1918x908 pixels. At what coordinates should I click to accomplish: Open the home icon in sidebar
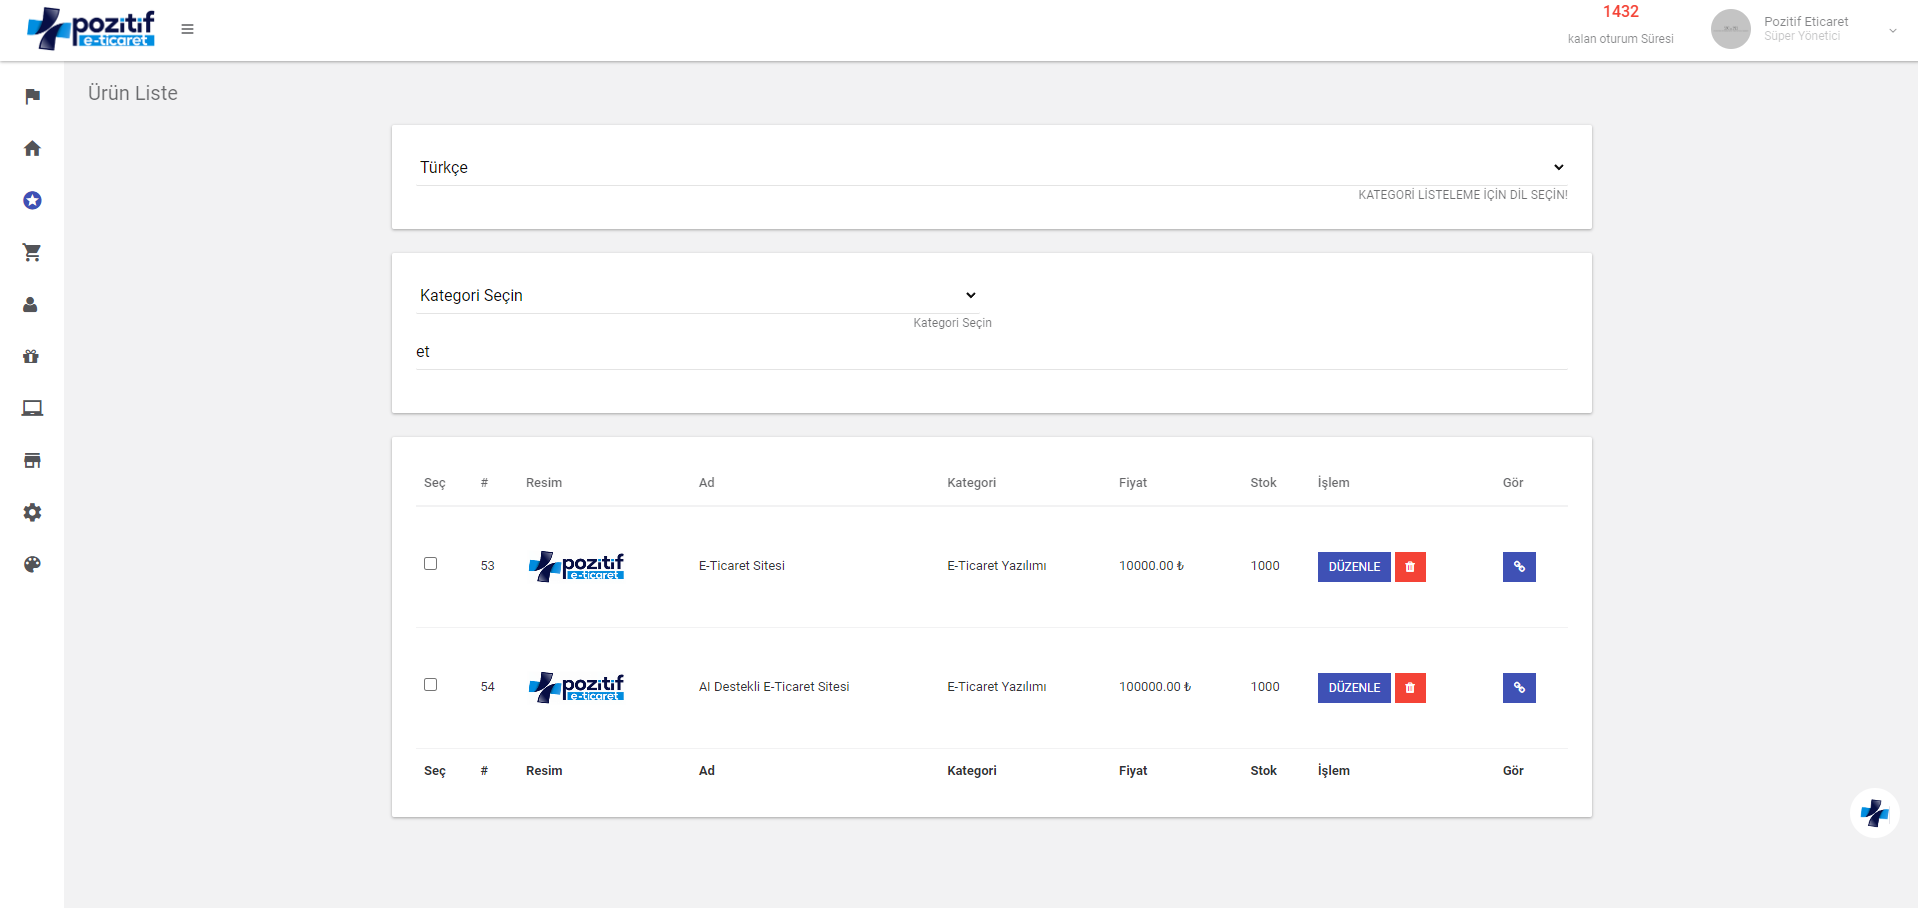[x=32, y=148]
